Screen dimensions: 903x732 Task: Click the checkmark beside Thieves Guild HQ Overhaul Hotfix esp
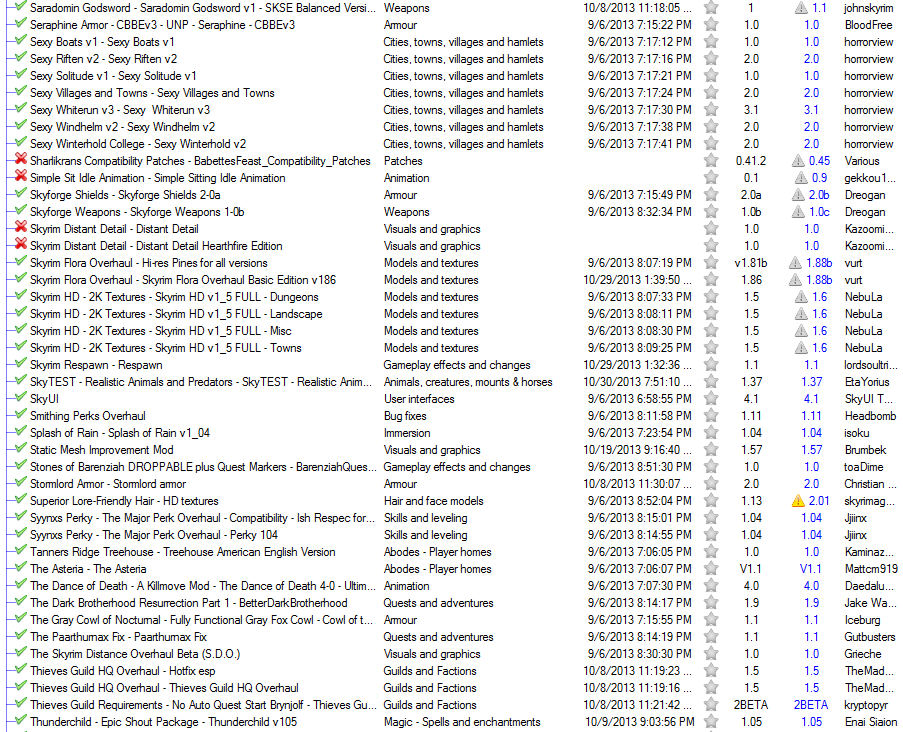pos(21,669)
